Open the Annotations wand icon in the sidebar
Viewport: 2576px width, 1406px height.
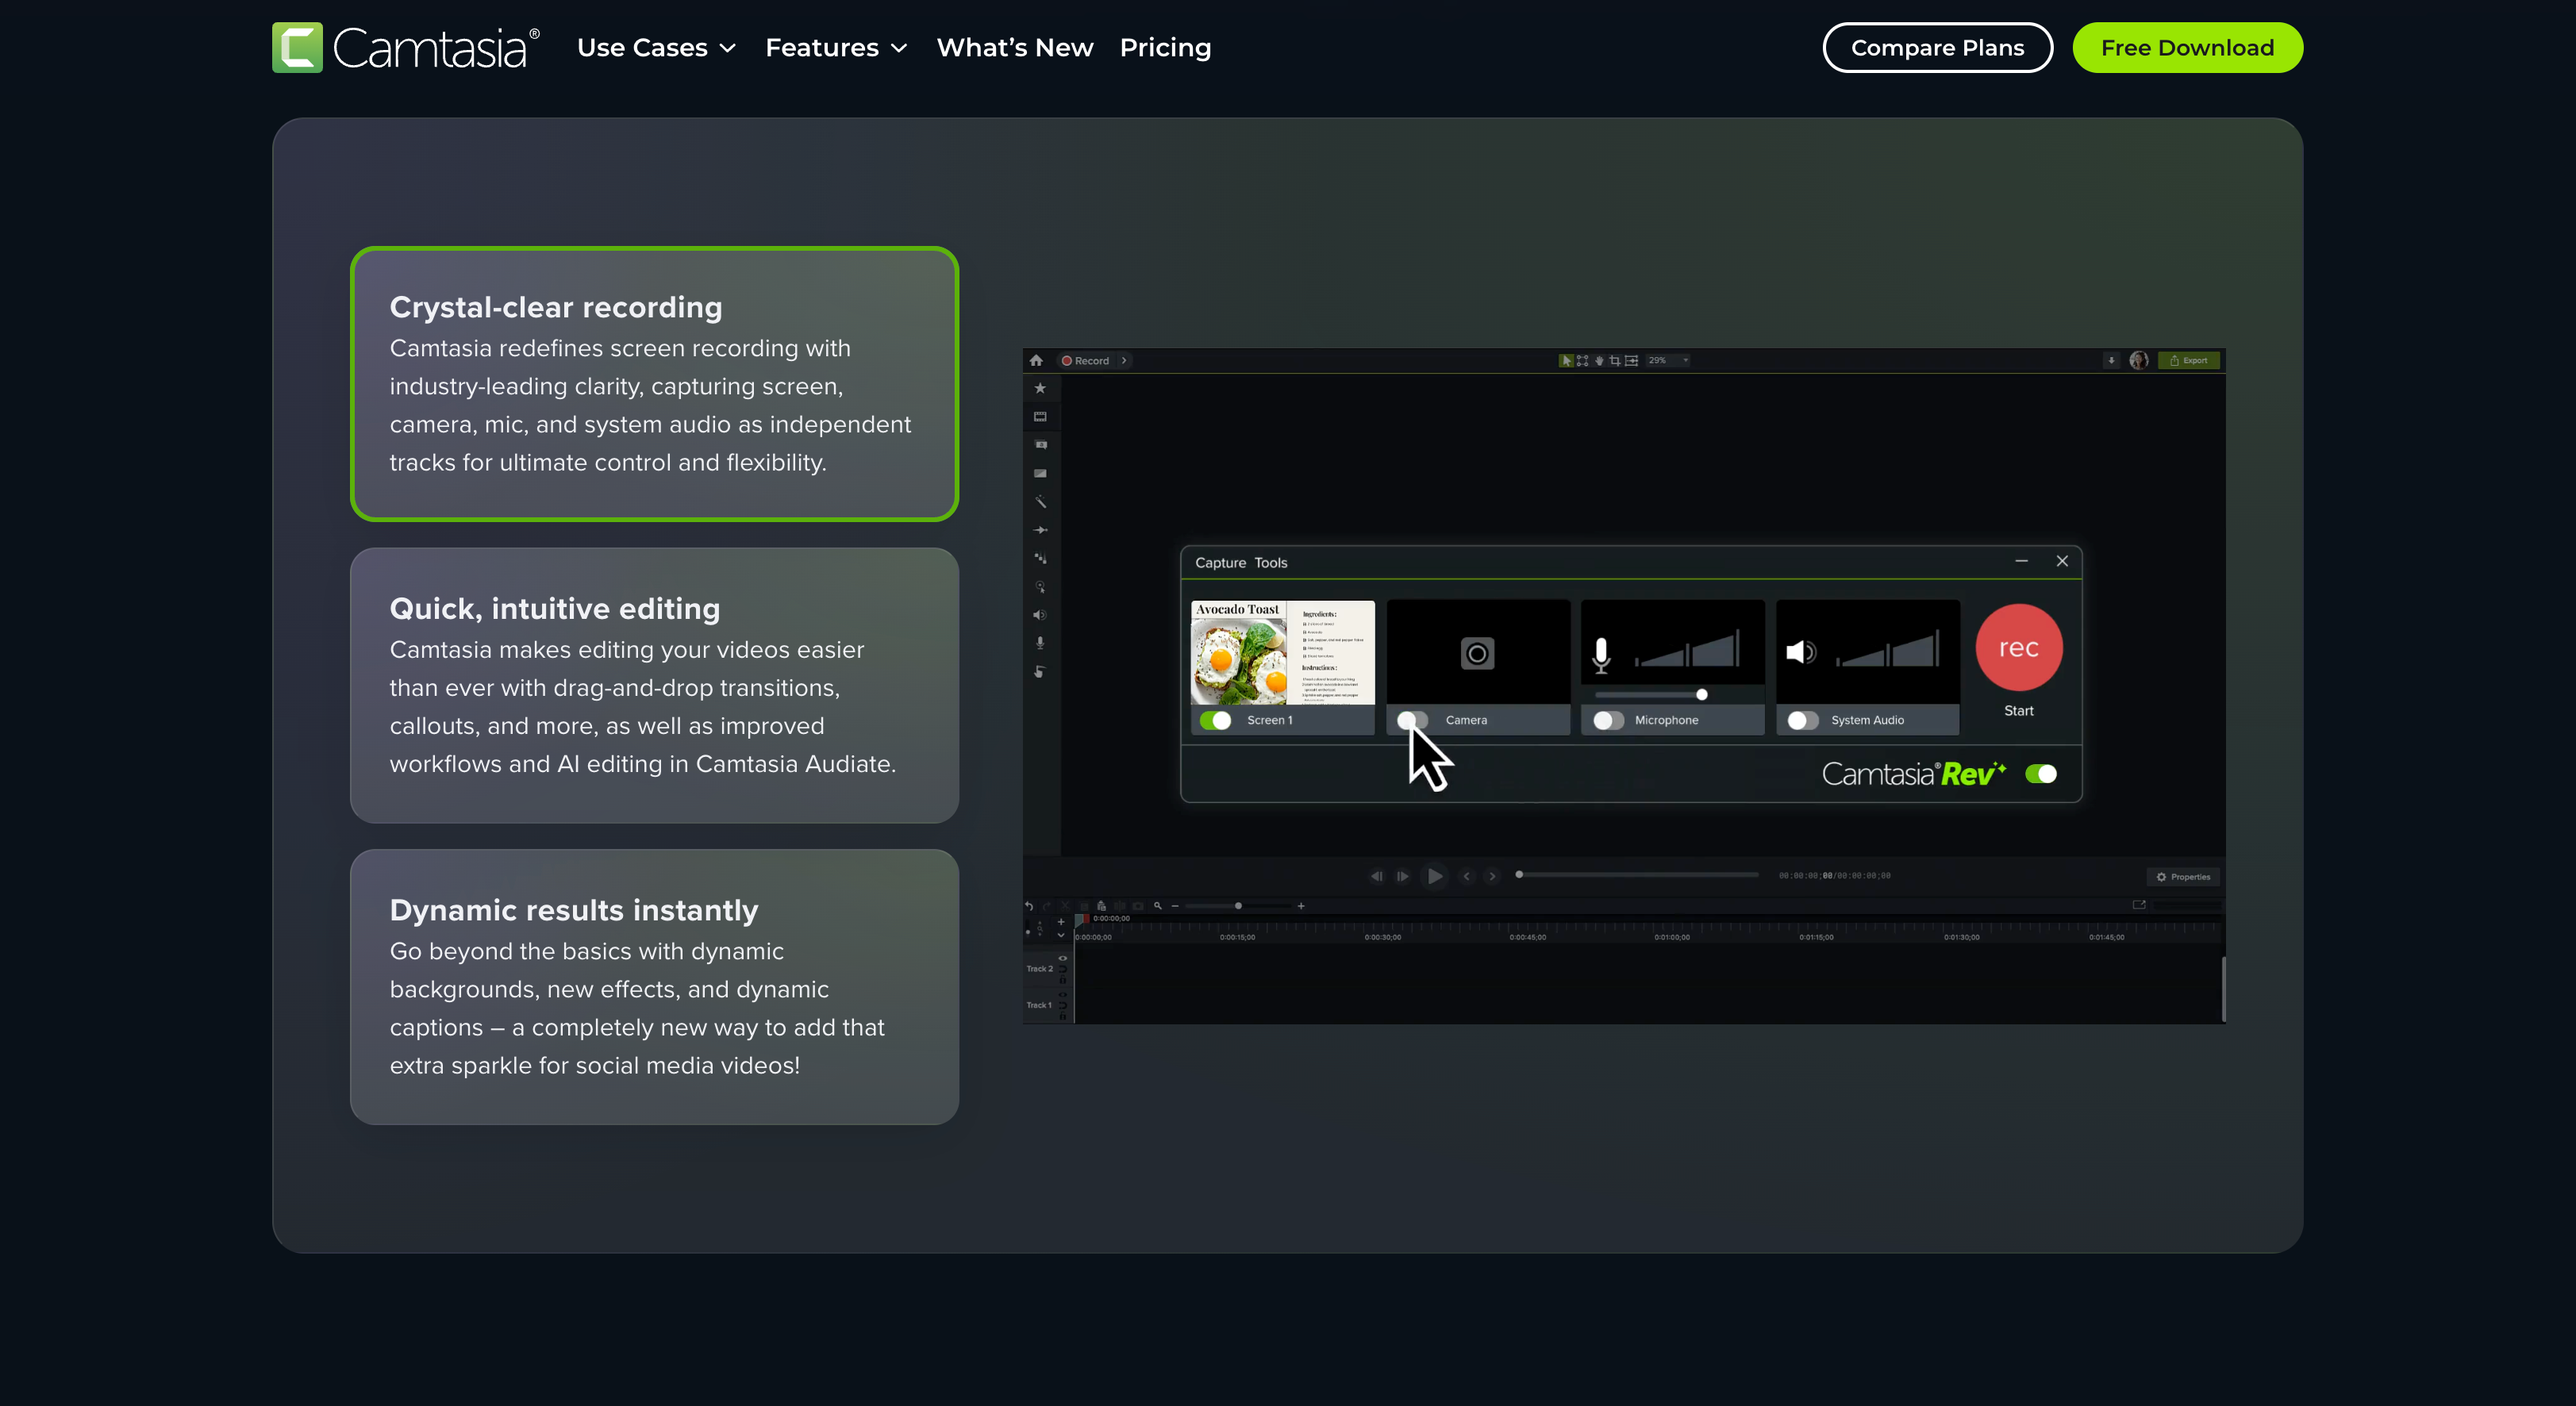(1040, 501)
